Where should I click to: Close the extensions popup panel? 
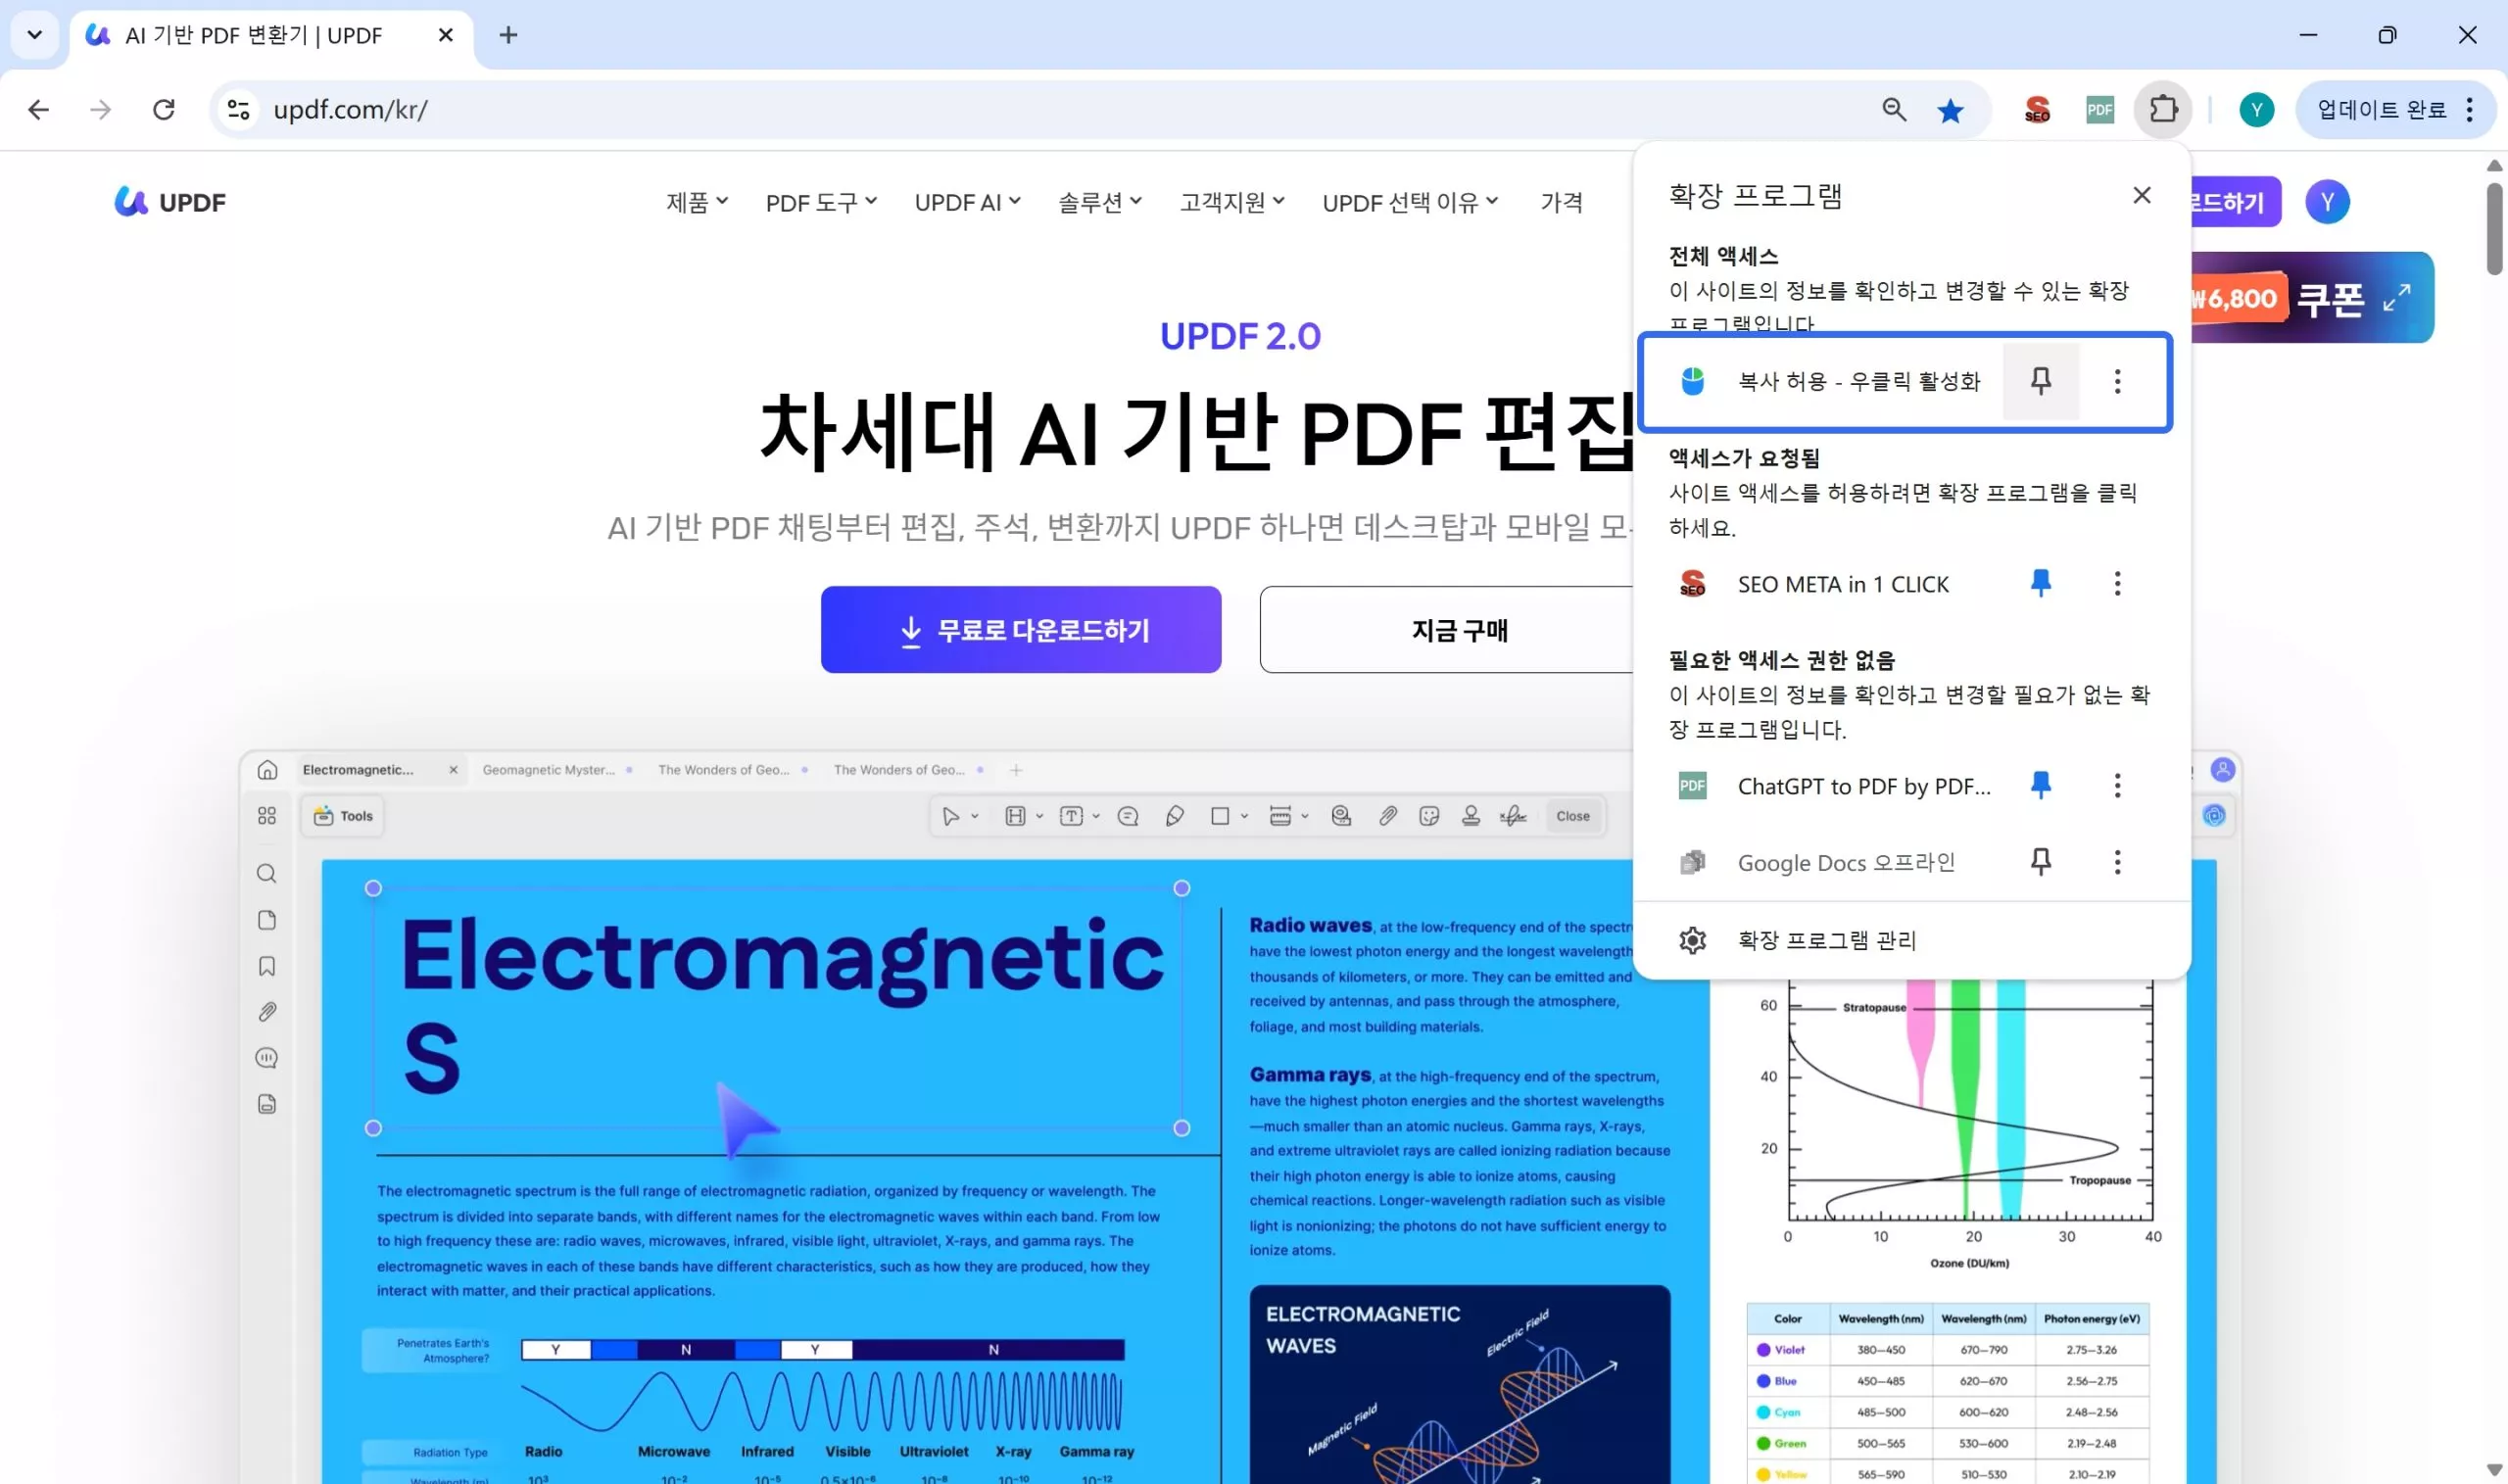click(x=2142, y=195)
